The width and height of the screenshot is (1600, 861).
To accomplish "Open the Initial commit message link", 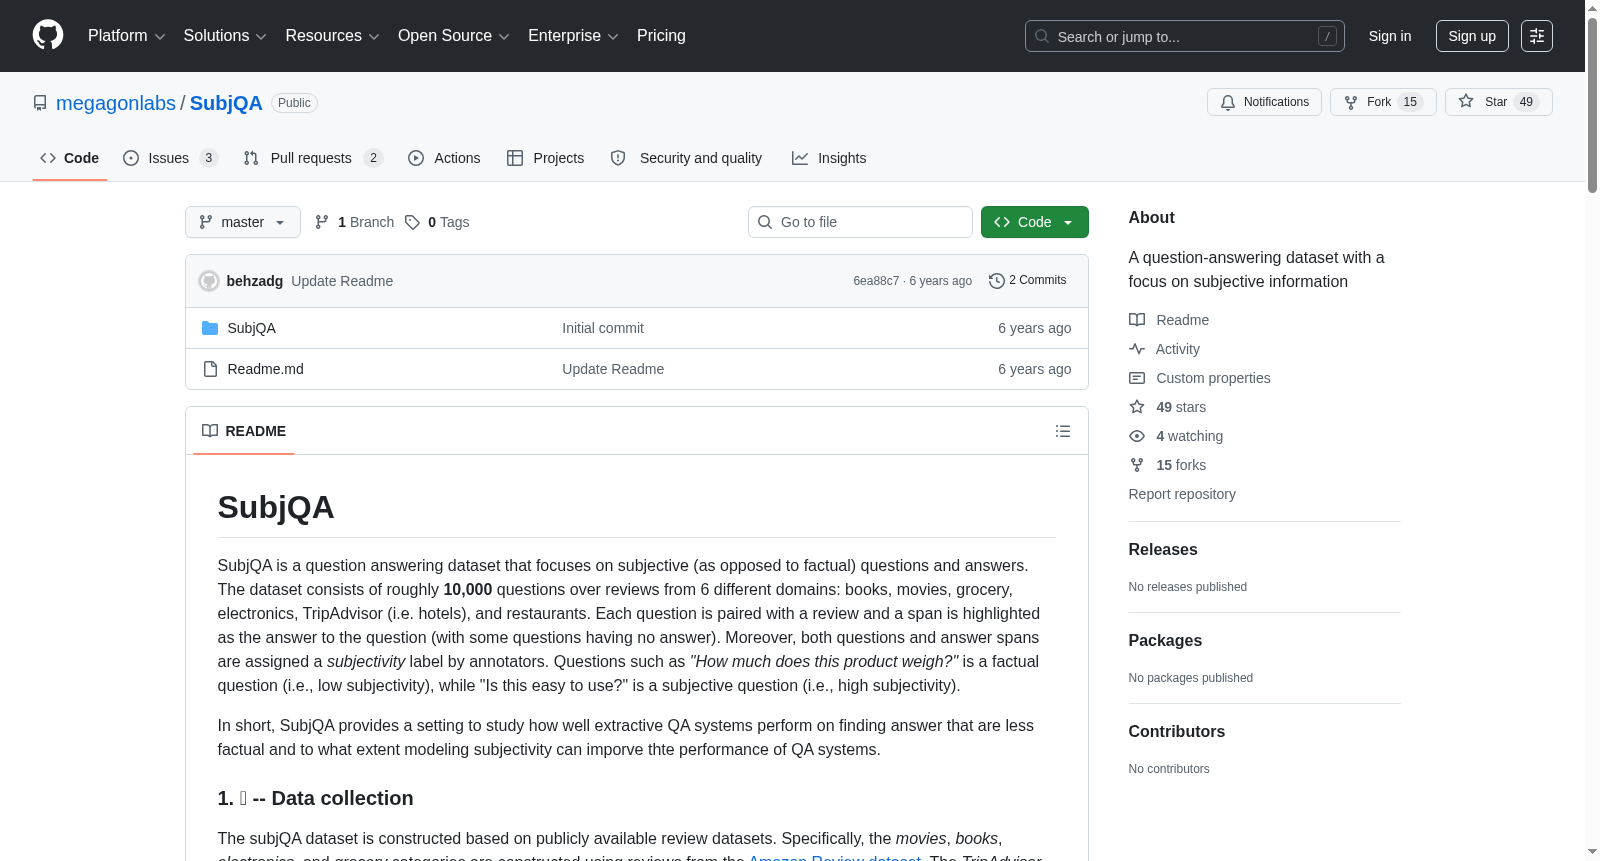I will [x=603, y=328].
